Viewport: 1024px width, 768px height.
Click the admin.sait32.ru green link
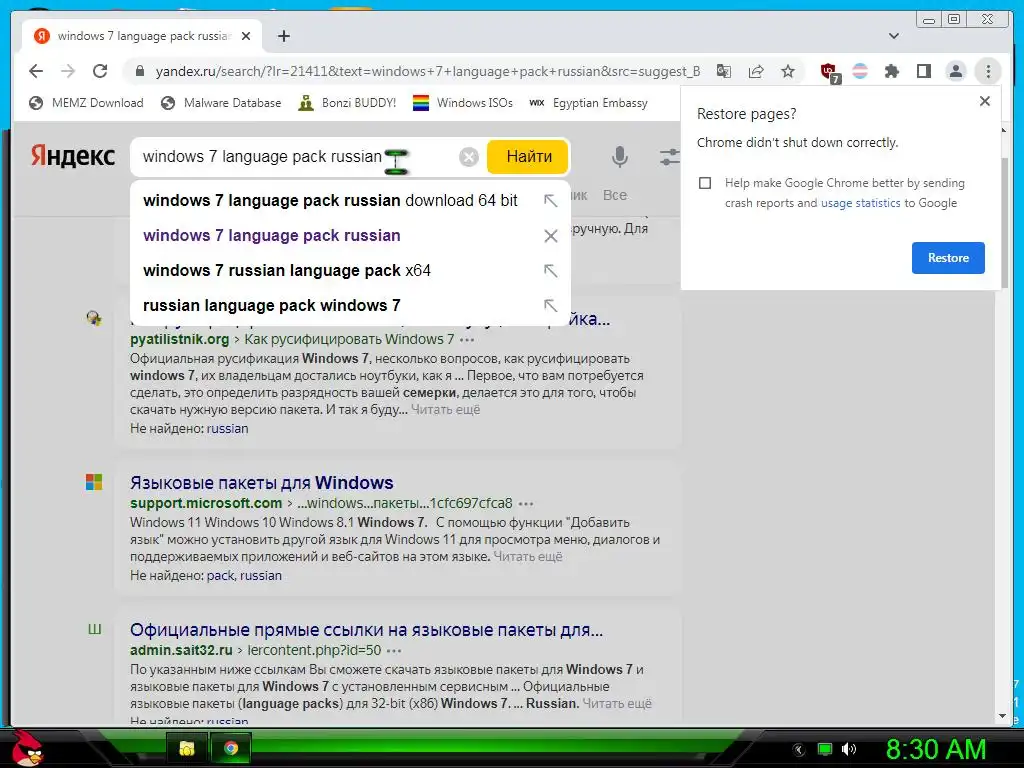pos(181,650)
